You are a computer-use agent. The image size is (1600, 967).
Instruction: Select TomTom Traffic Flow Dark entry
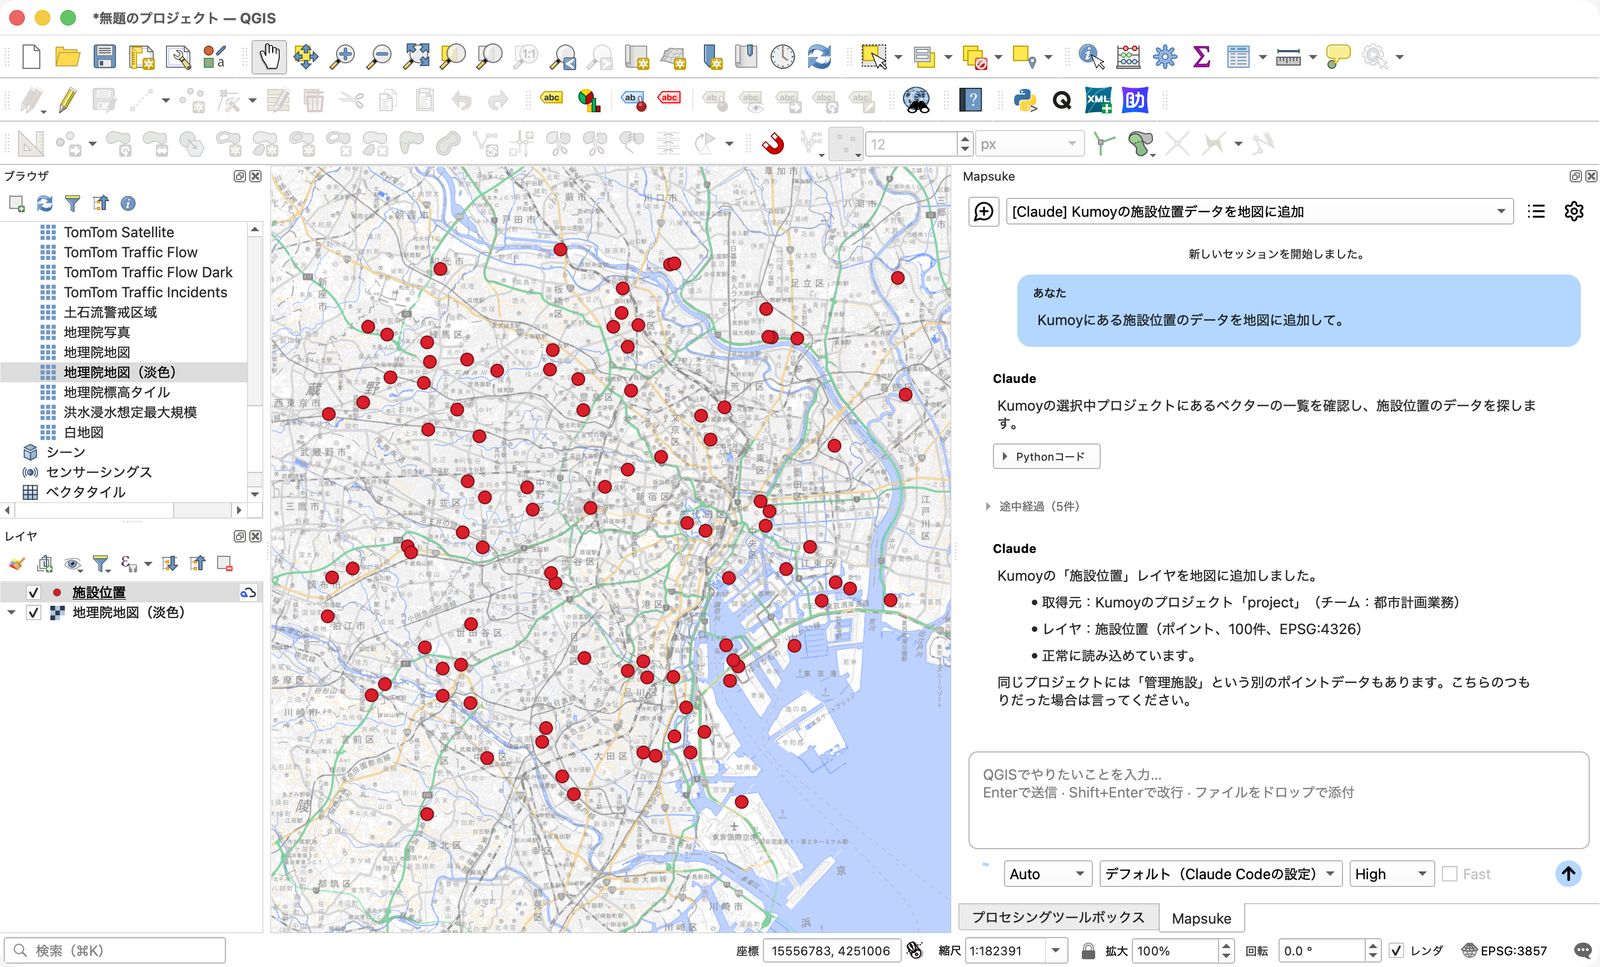pyautogui.click(x=148, y=272)
